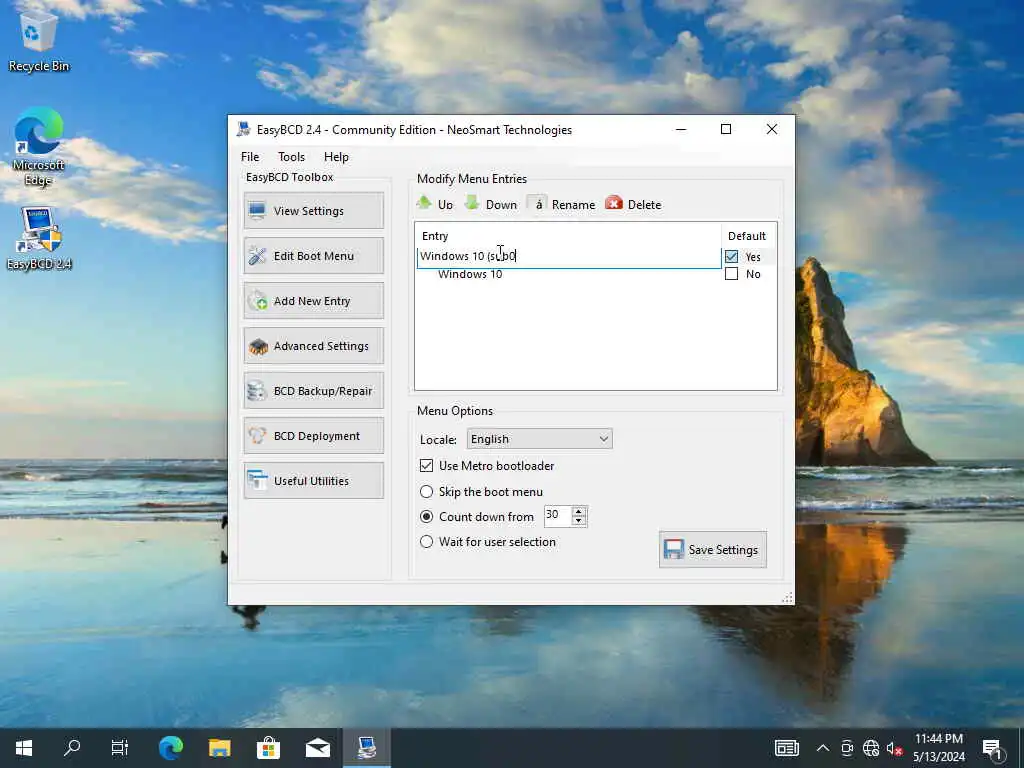Open Microsoft Store from taskbar

[x=268, y=748]
